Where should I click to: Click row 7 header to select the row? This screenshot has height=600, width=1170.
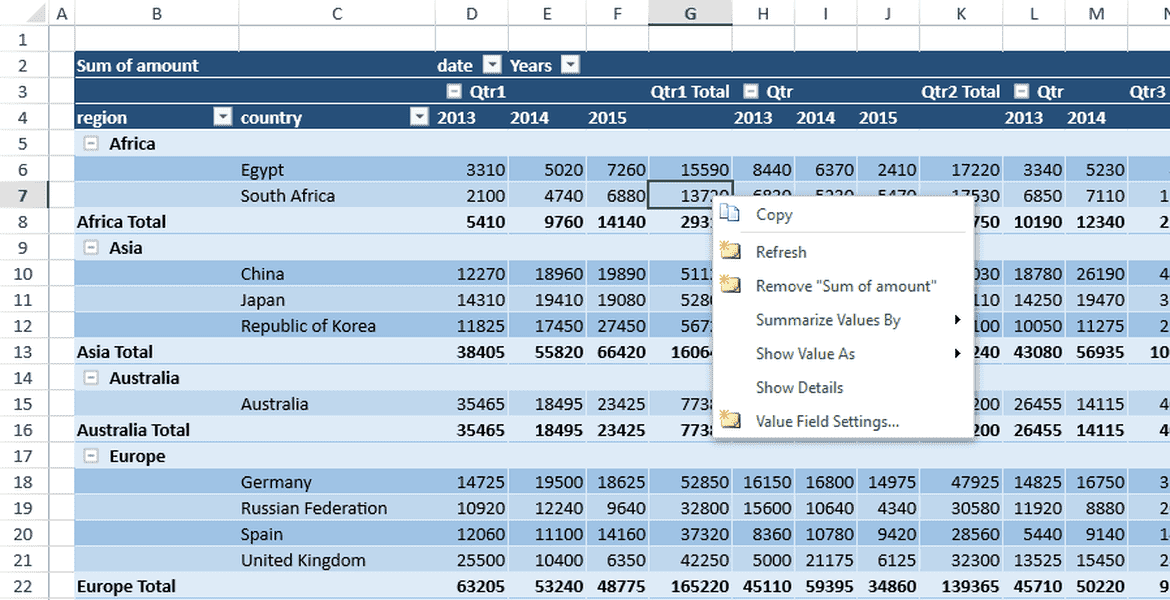[22, 195]
